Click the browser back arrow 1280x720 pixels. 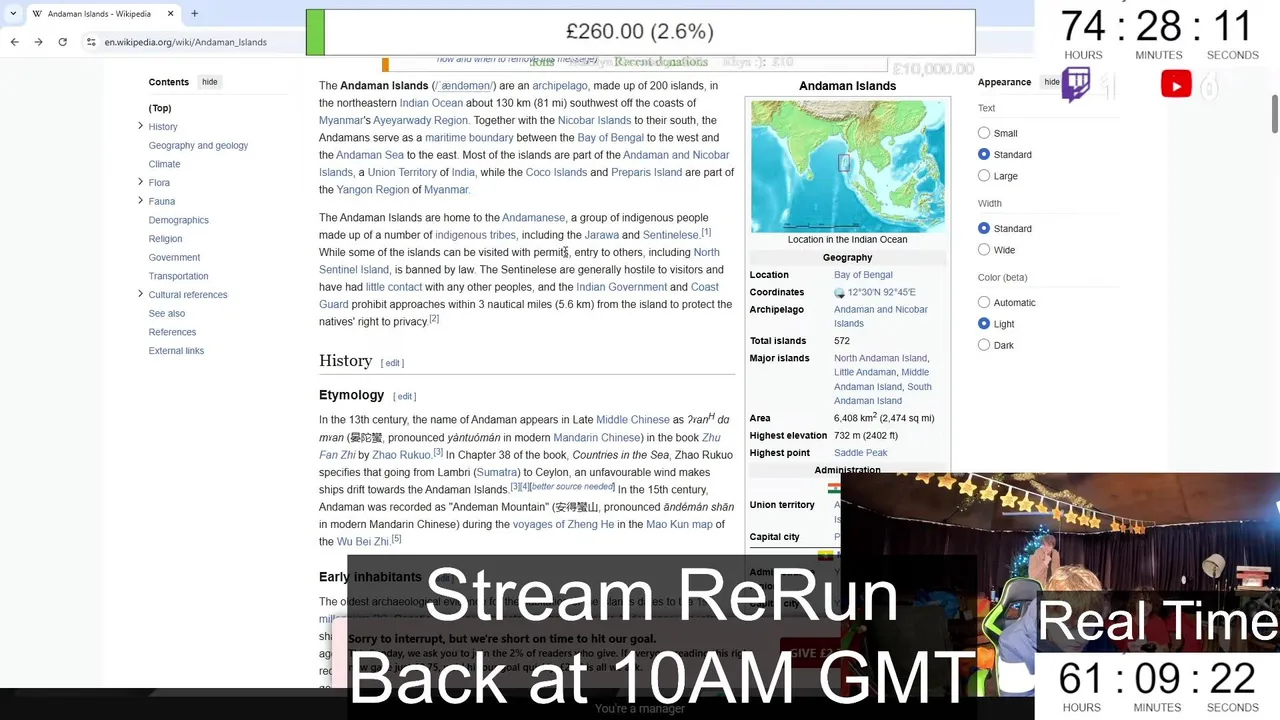coord(14,42)
